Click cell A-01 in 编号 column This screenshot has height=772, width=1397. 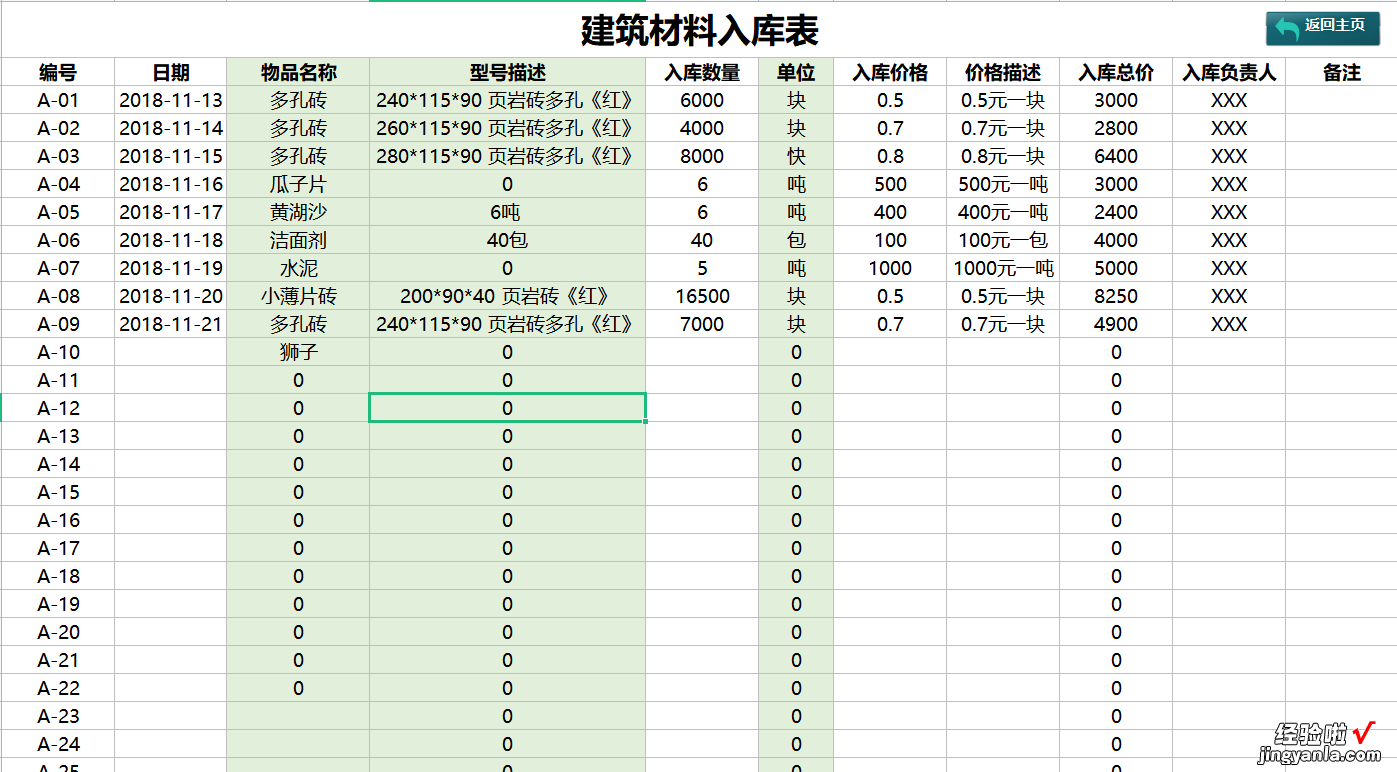[58, 100]
